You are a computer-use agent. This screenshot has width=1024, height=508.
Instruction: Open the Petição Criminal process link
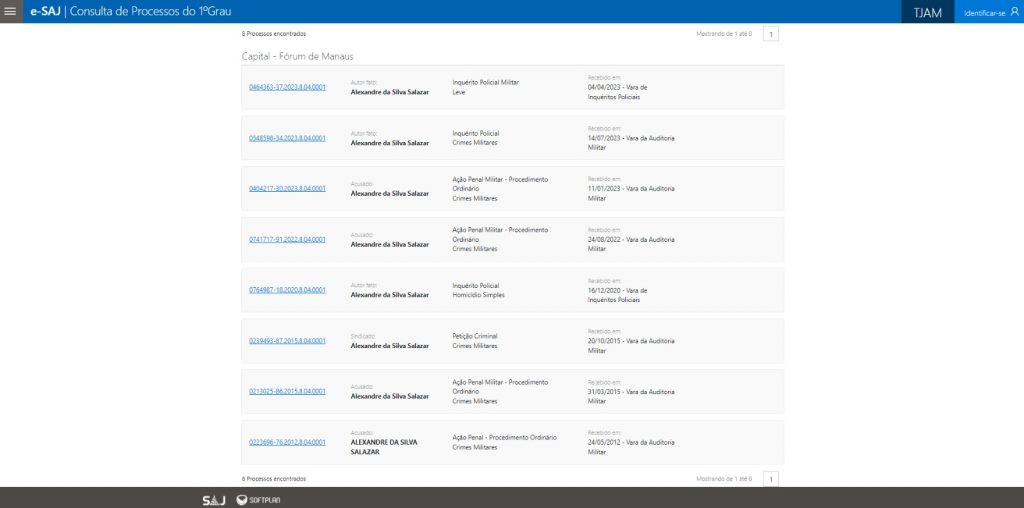point(287,341)
